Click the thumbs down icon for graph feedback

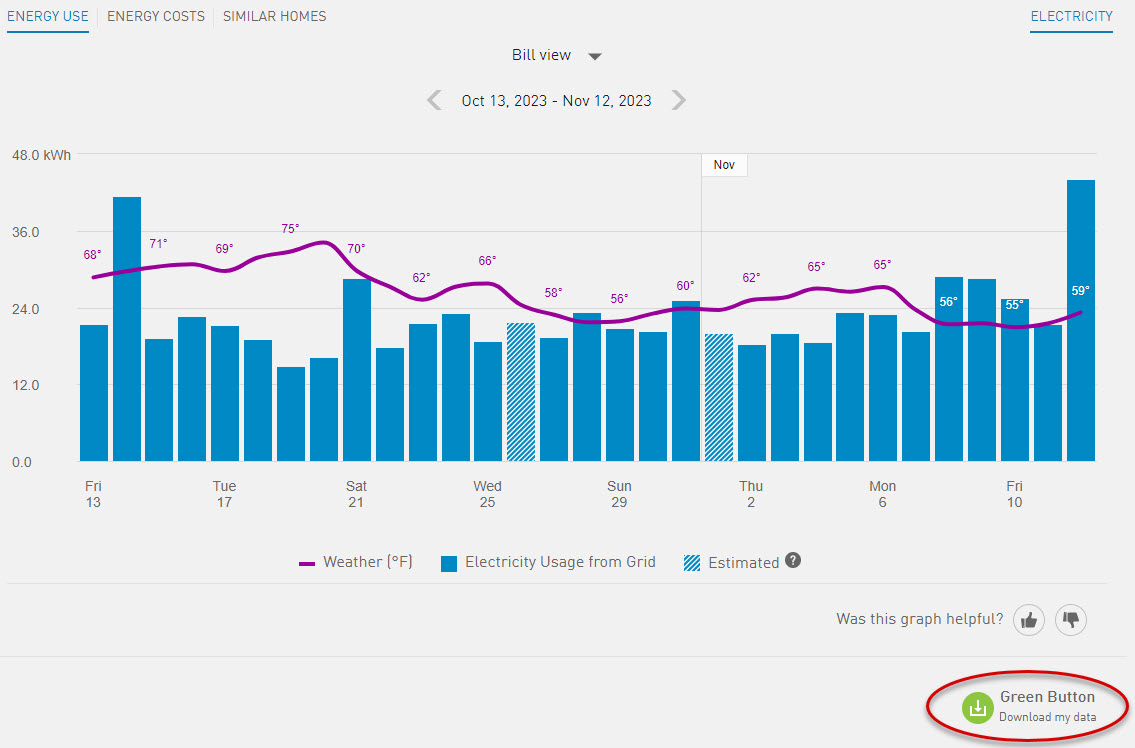point(1070,620)
